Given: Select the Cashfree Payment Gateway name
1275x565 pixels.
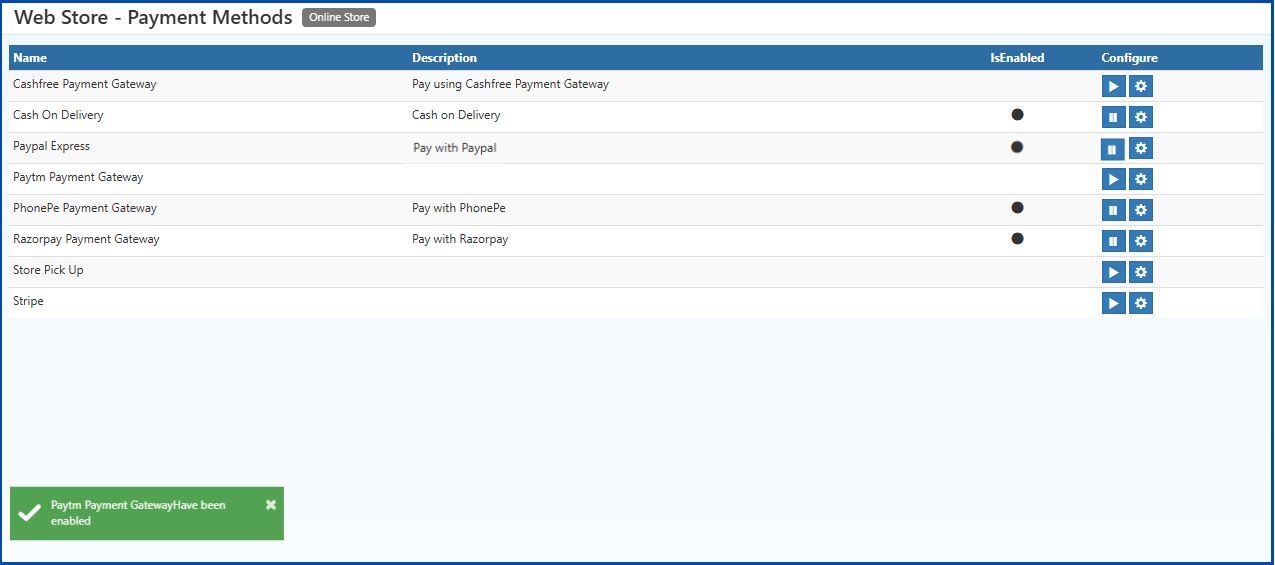Looking at the screenshot, I should point(85,85).
